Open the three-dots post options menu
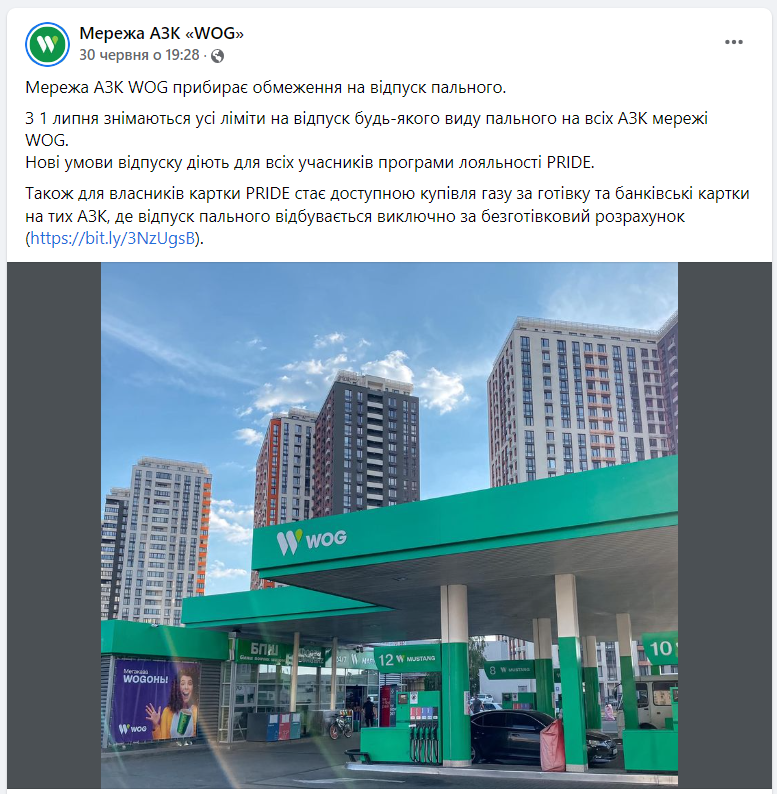This screenshot has height=794, width=777. coord(733,42)
